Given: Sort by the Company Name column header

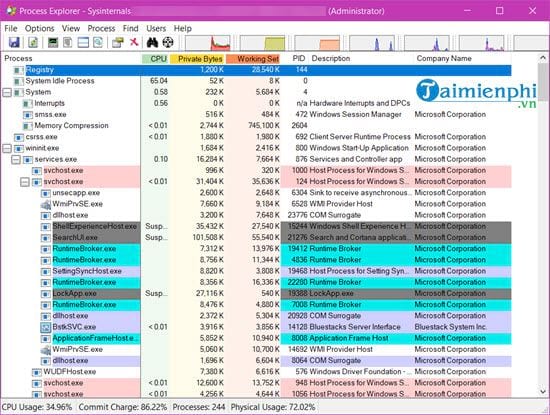Looking at the screenshot, I should click(462, 59).
